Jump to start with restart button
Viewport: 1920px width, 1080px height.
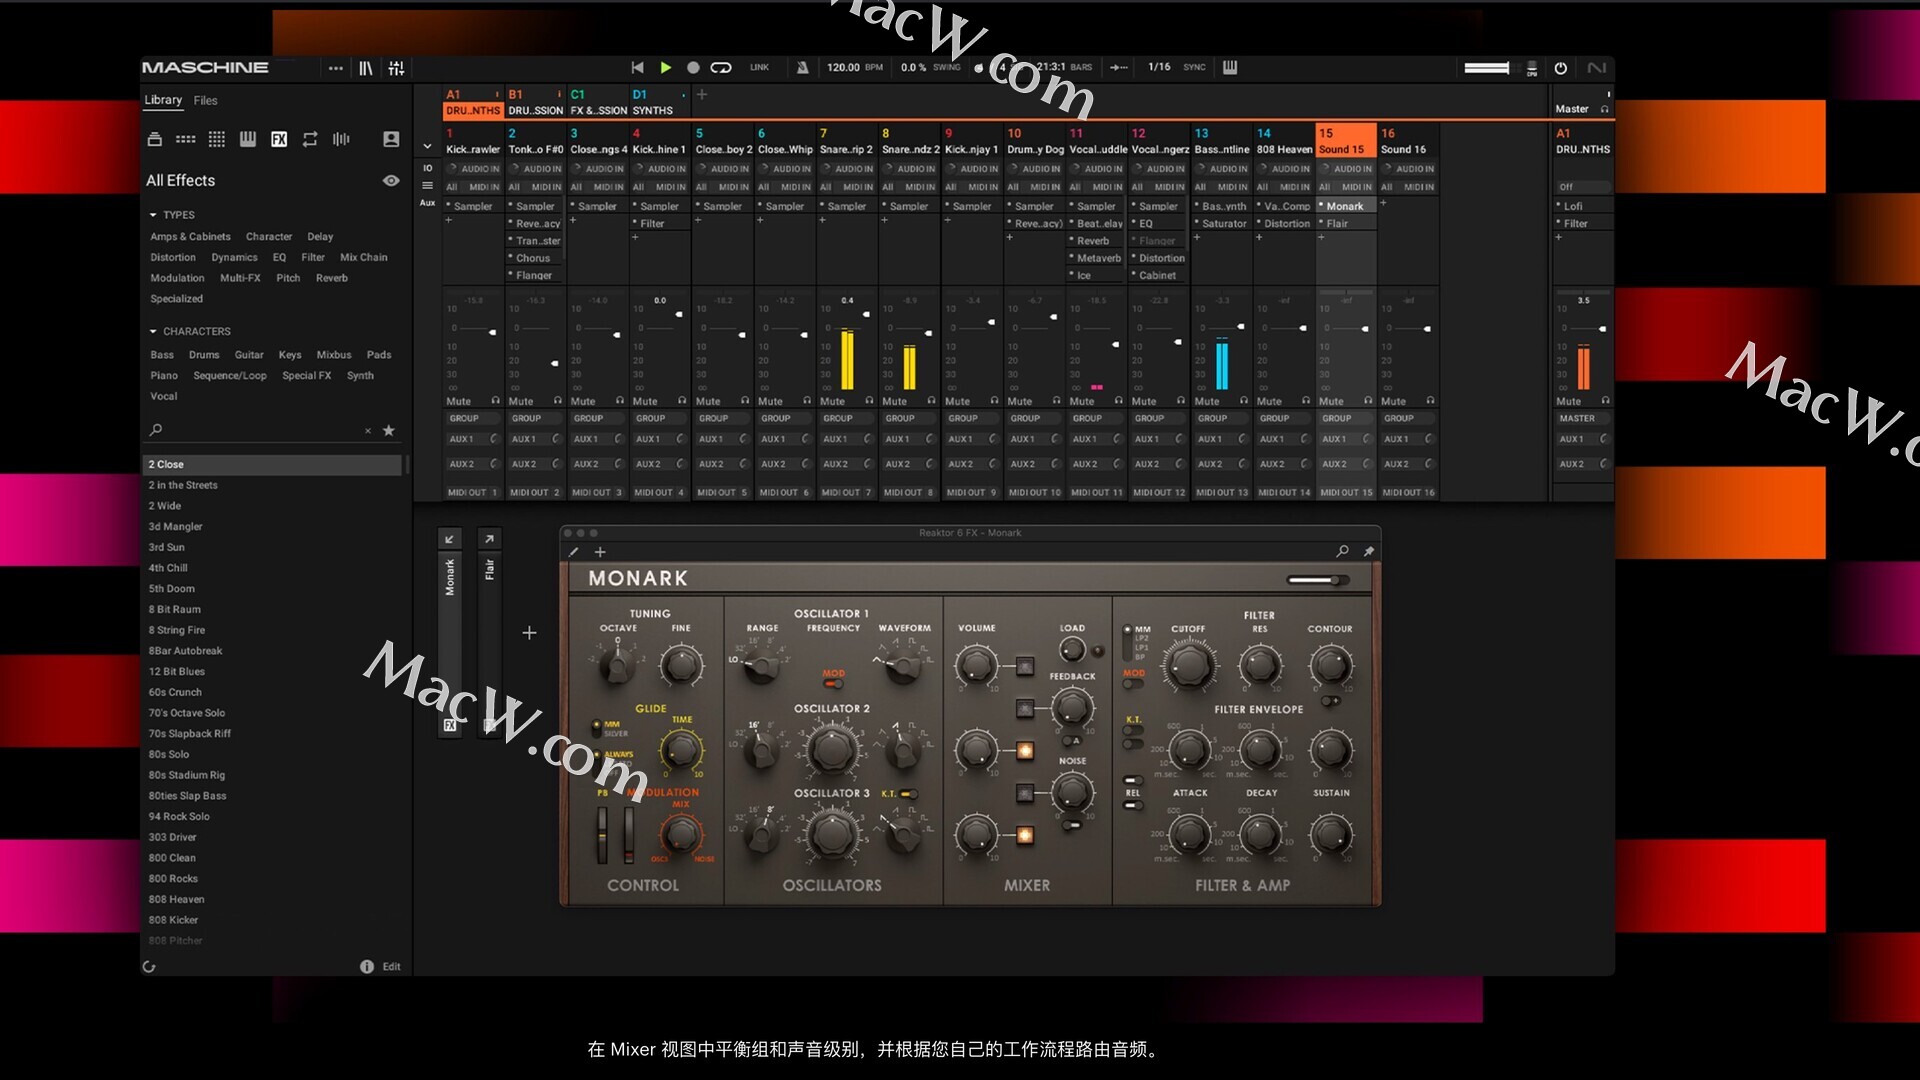(x=638, y=67)
